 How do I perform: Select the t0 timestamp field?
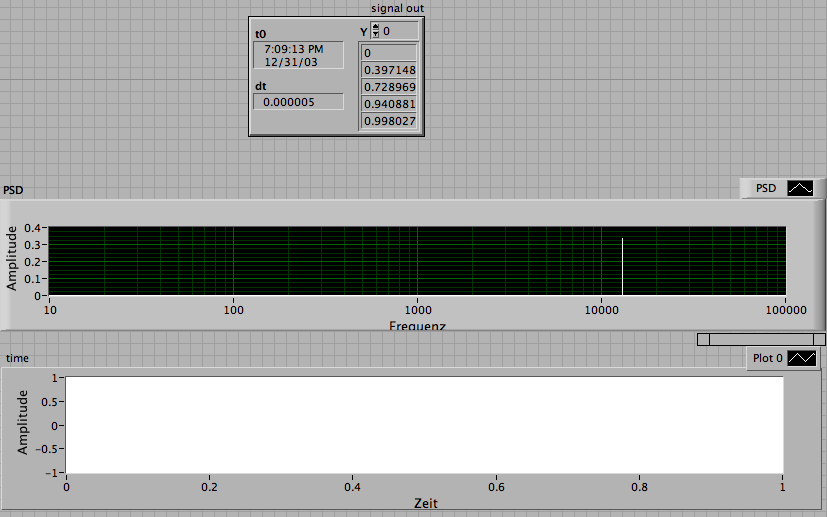299,55
